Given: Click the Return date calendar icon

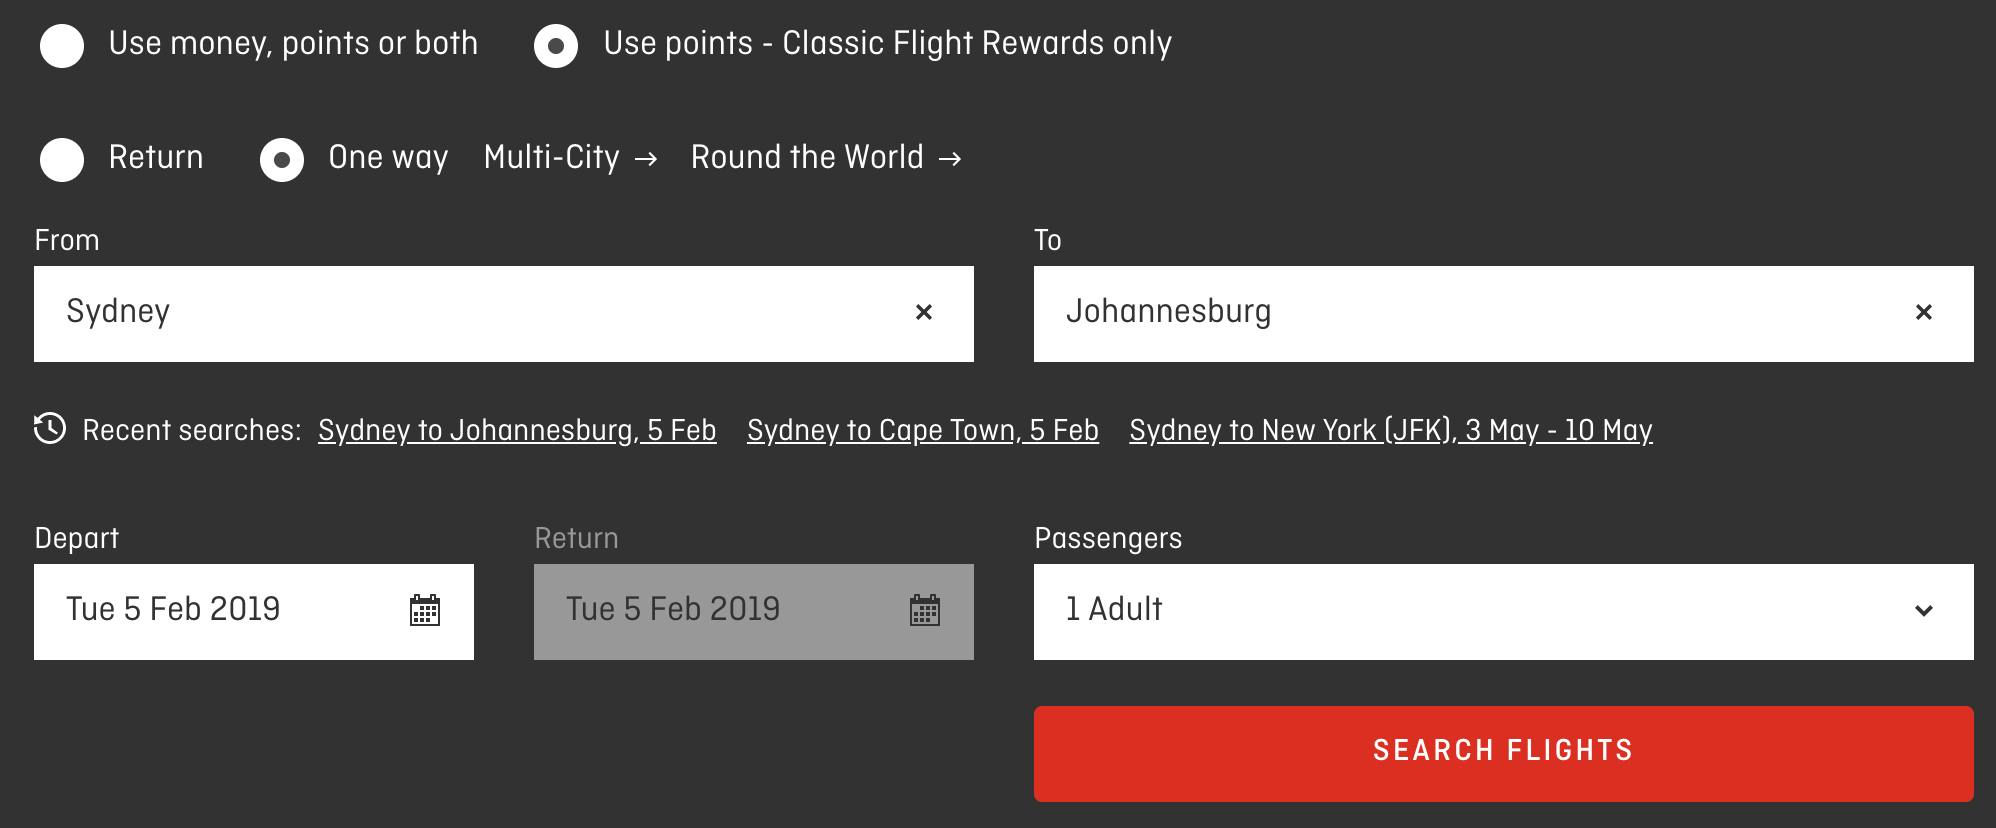Looking at the screenshot, I should (925, 610).
